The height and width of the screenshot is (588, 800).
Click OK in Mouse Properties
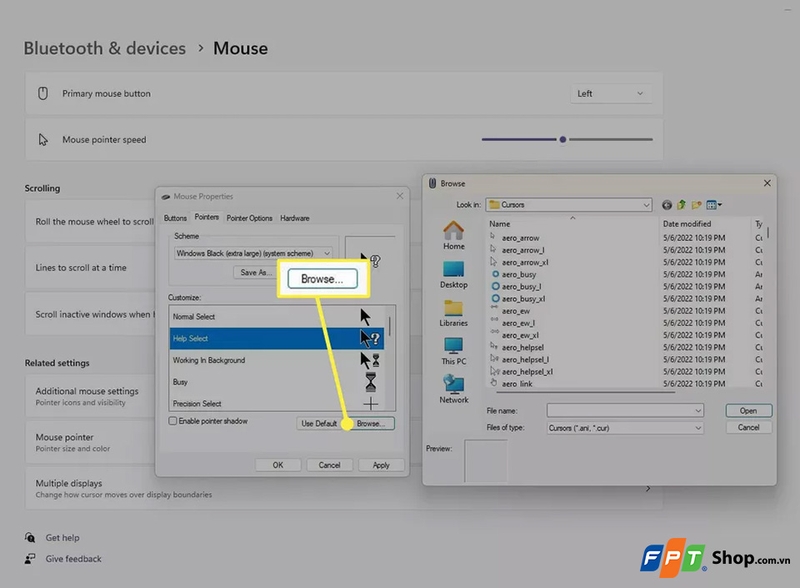(278, 465)
